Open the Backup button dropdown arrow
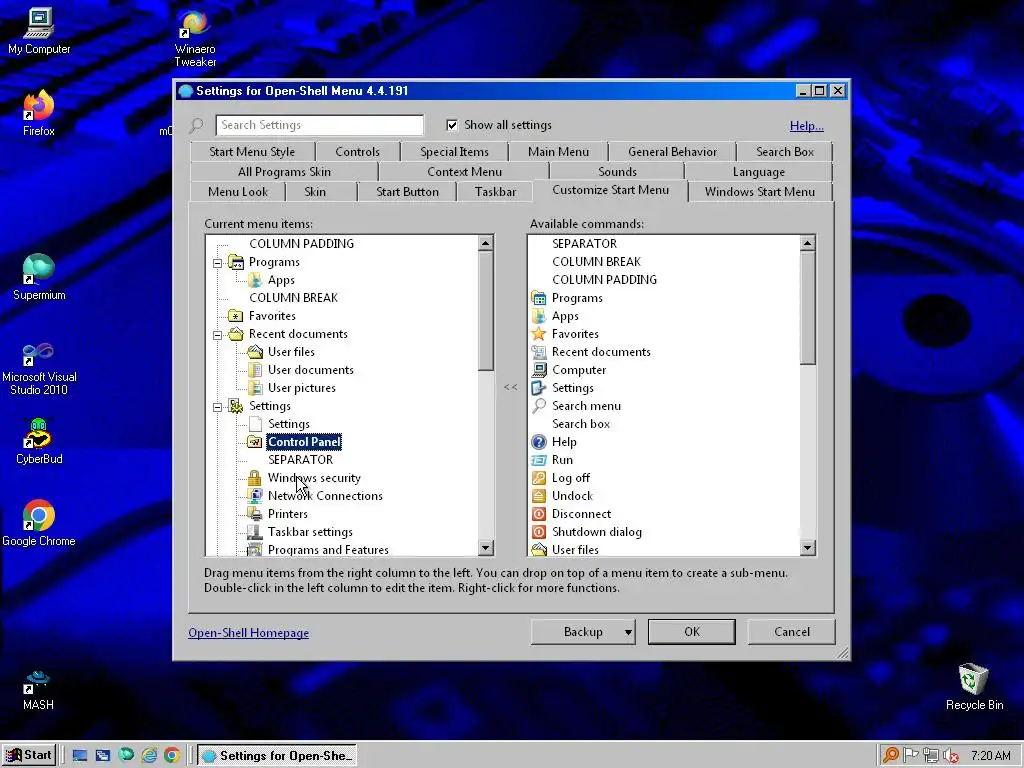 tap(628, 632)
